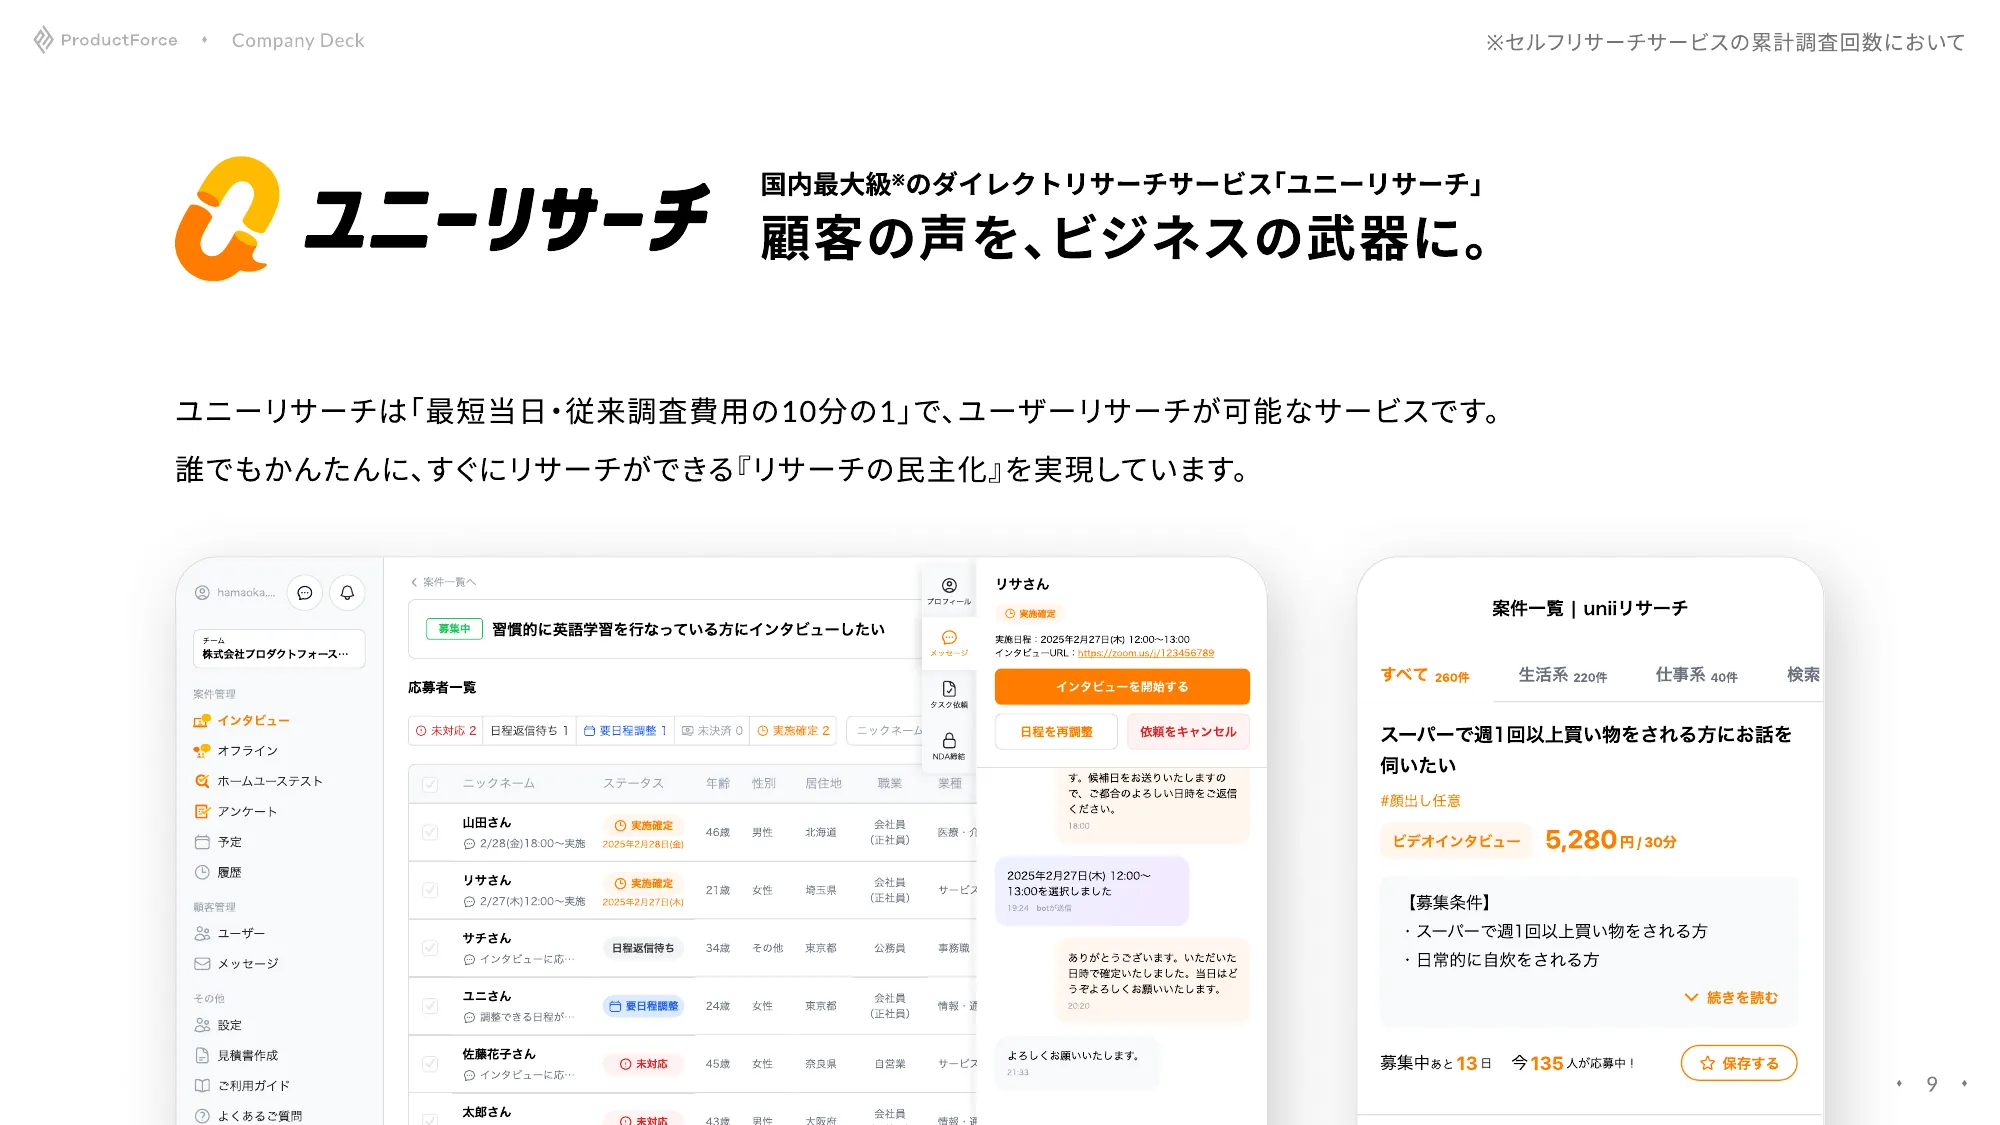Filter applicants by 未対応 2 tab

point(446,731)
